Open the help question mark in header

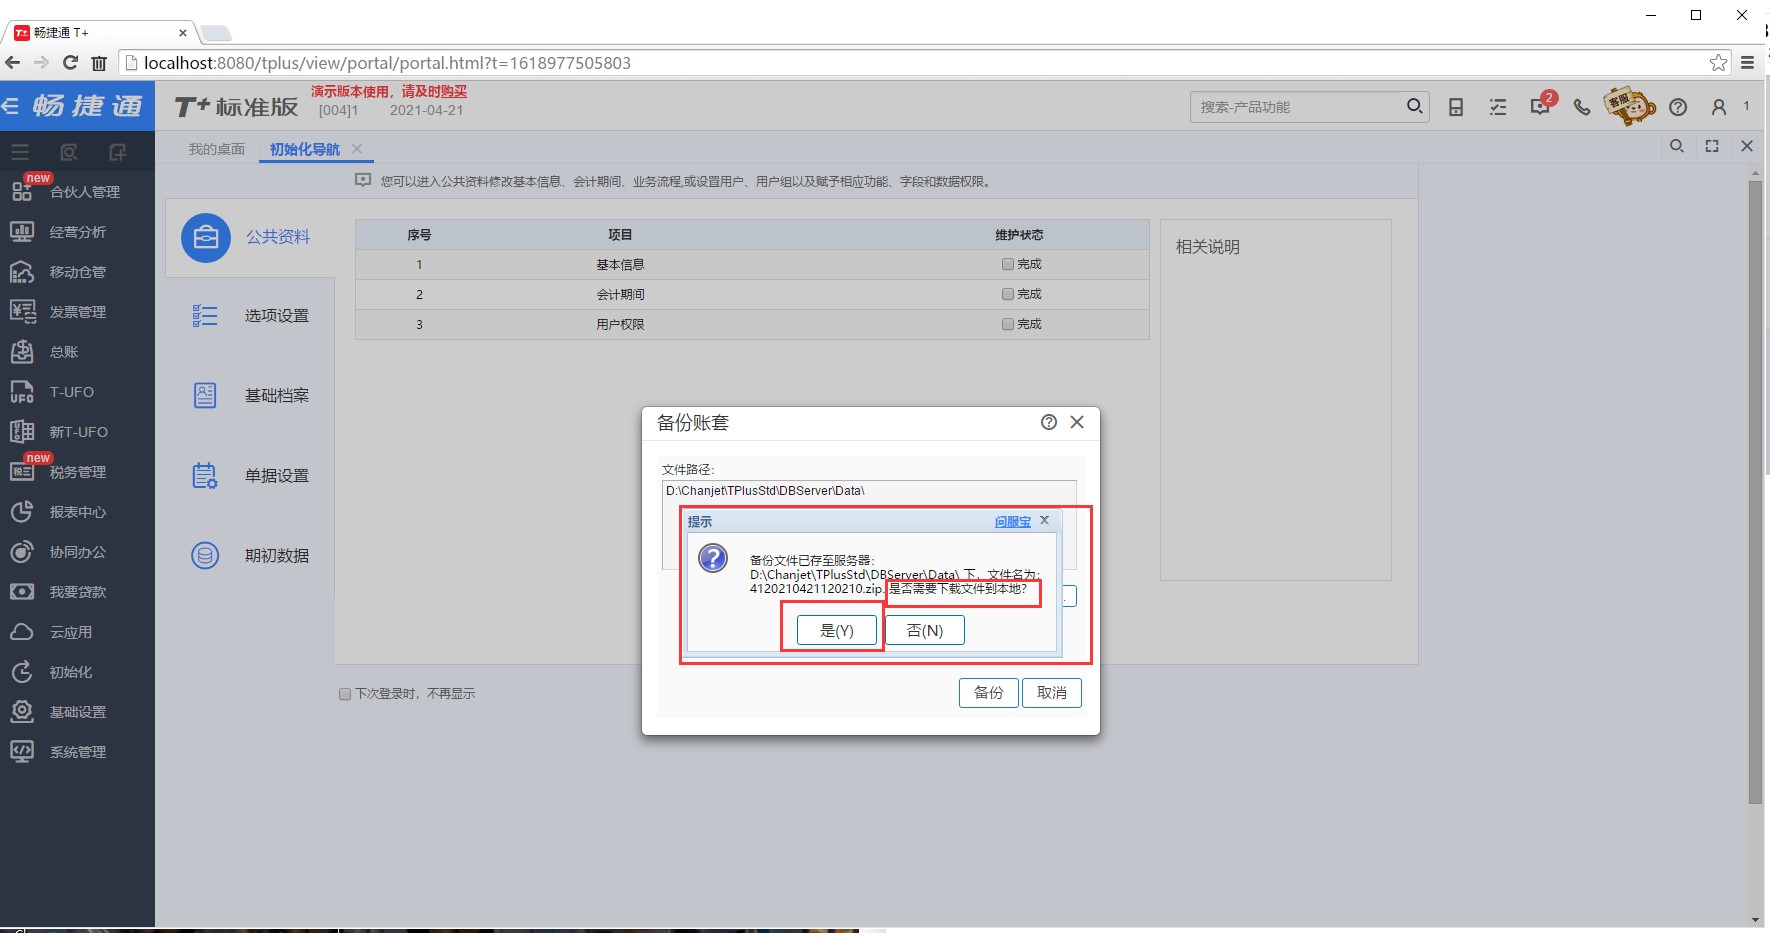click(1678, 107)
